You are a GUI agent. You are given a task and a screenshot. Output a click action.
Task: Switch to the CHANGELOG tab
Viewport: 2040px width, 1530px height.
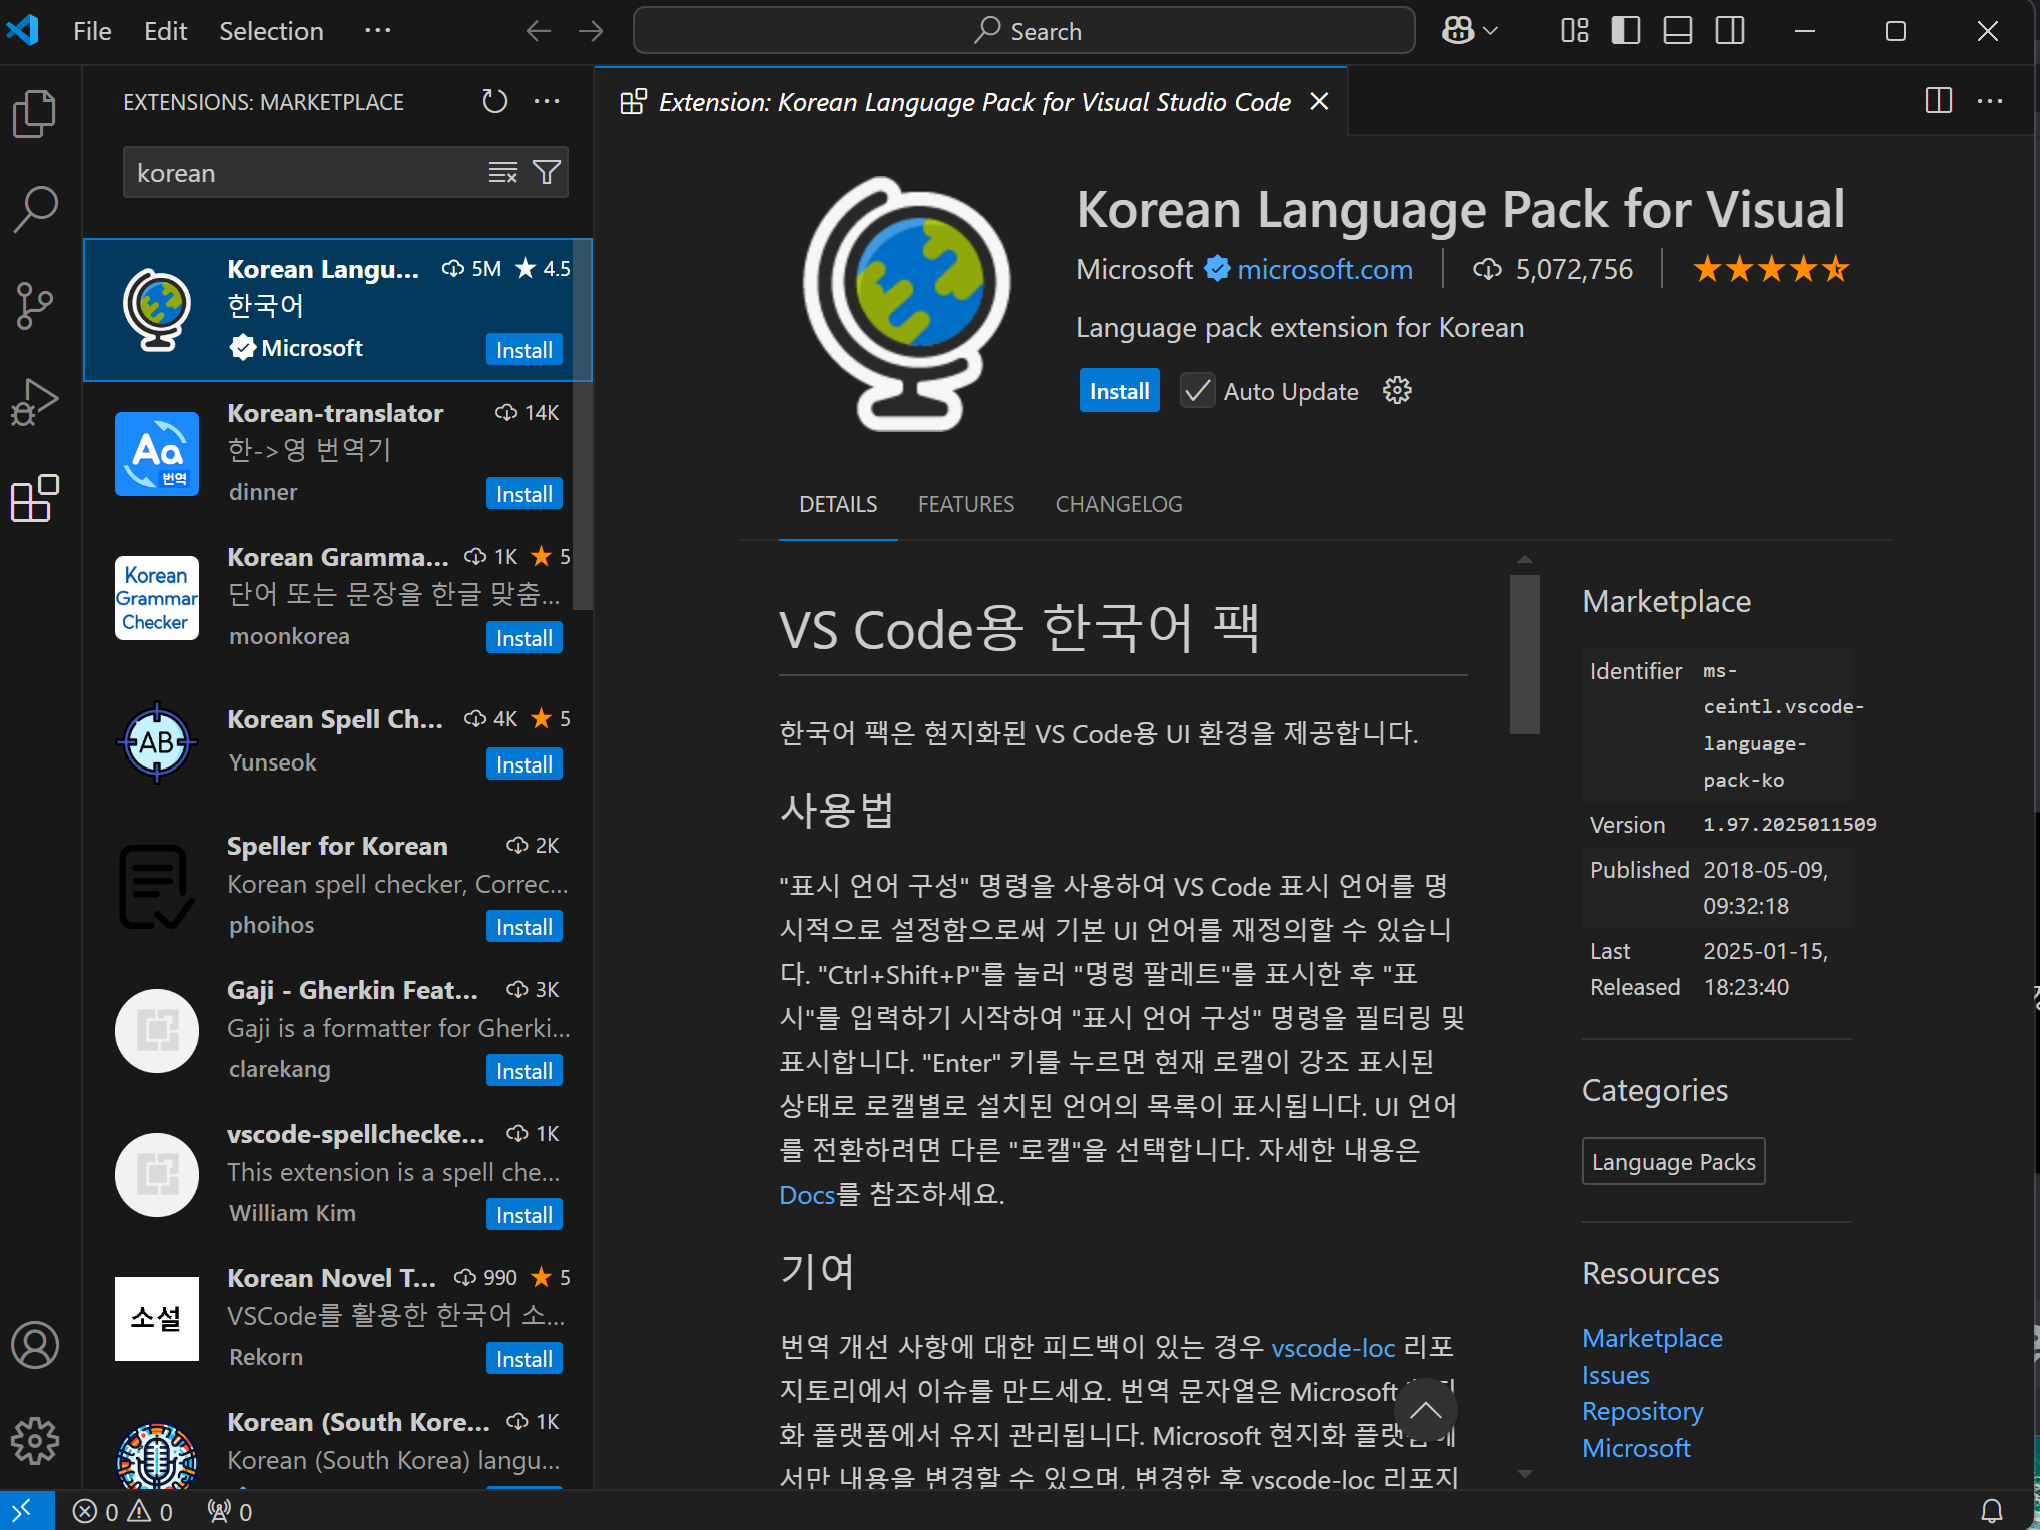point(1119,504)
